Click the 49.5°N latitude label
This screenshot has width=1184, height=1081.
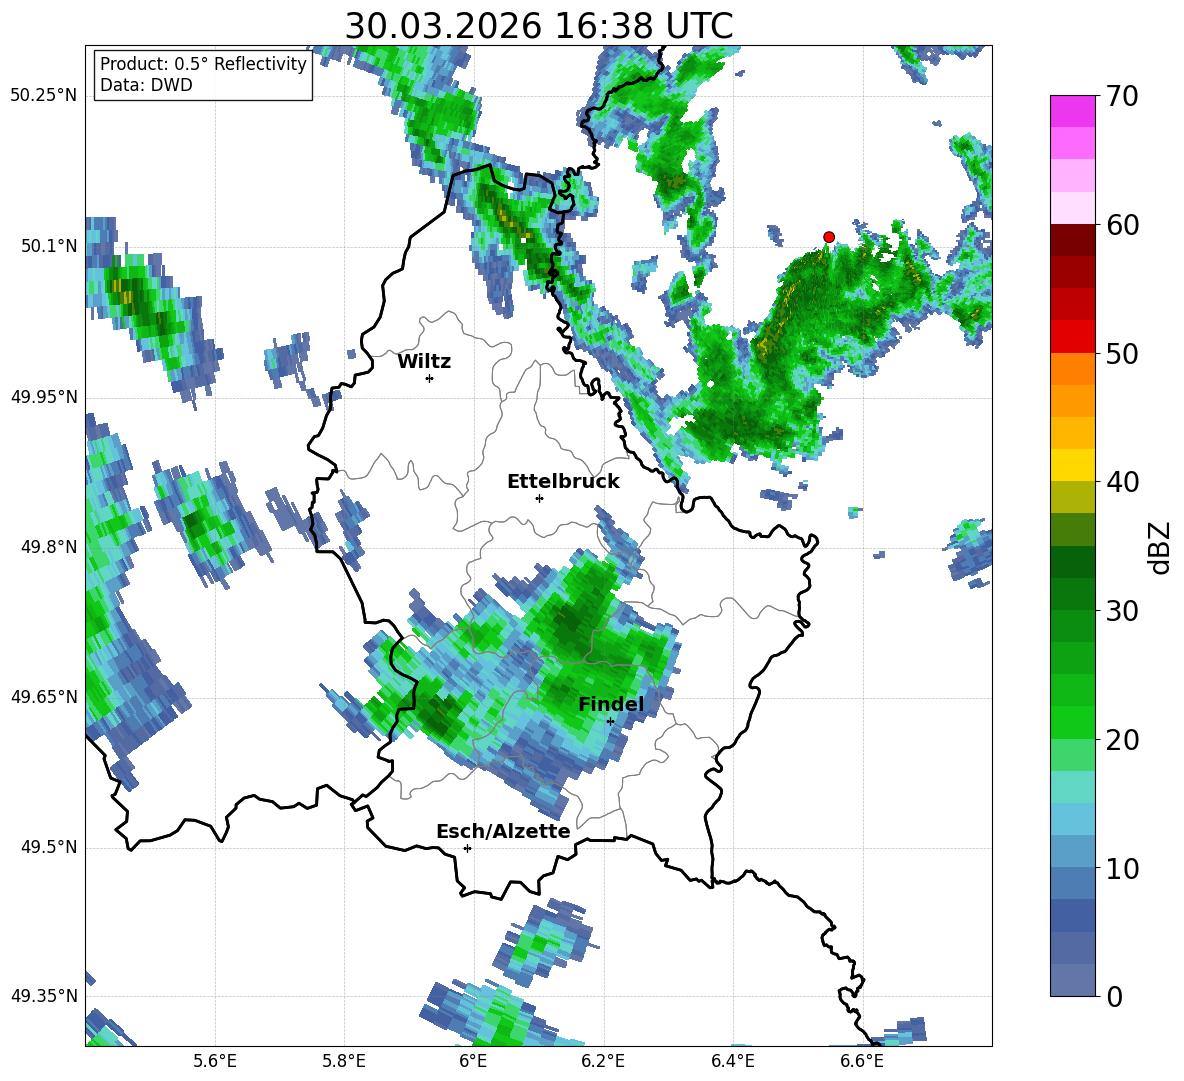point(48,847)
